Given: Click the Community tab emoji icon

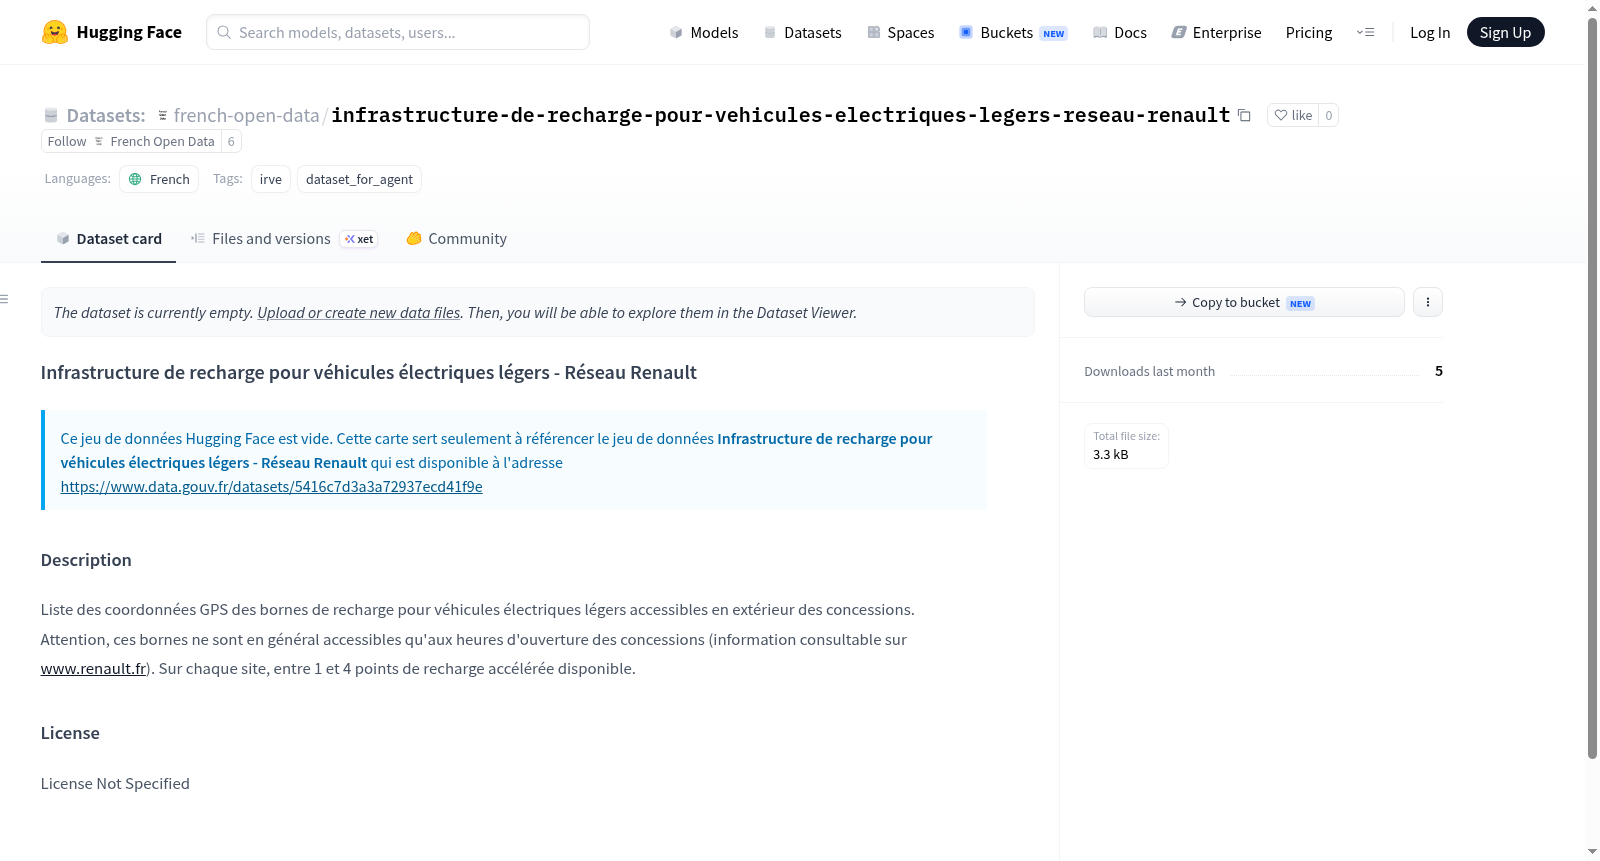Looking at the screenshot, I should [x=414, y=239].
